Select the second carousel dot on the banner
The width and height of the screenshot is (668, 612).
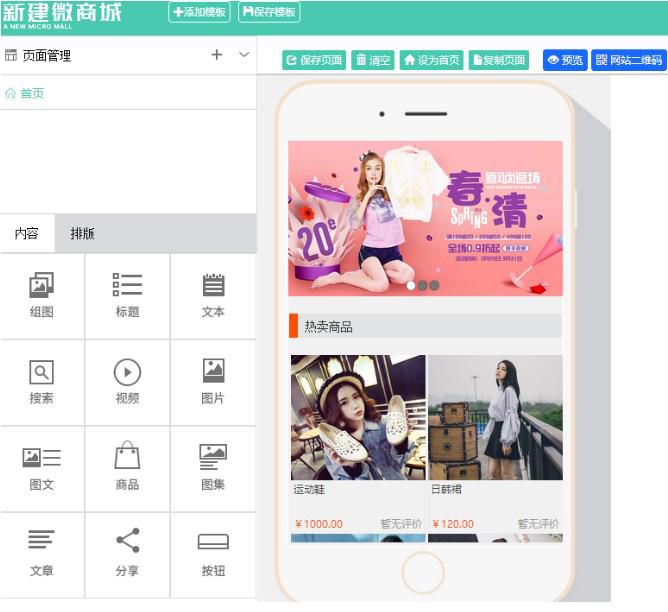coord(423,285)
